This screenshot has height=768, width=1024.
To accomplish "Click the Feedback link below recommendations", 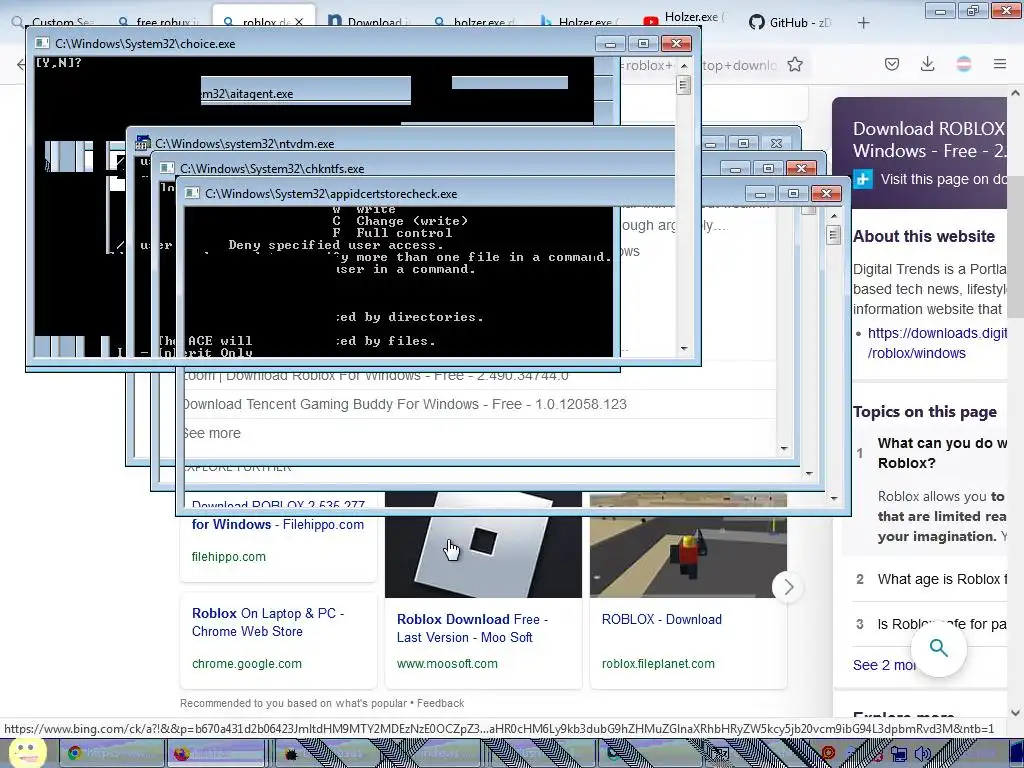I will pos(440,703).
